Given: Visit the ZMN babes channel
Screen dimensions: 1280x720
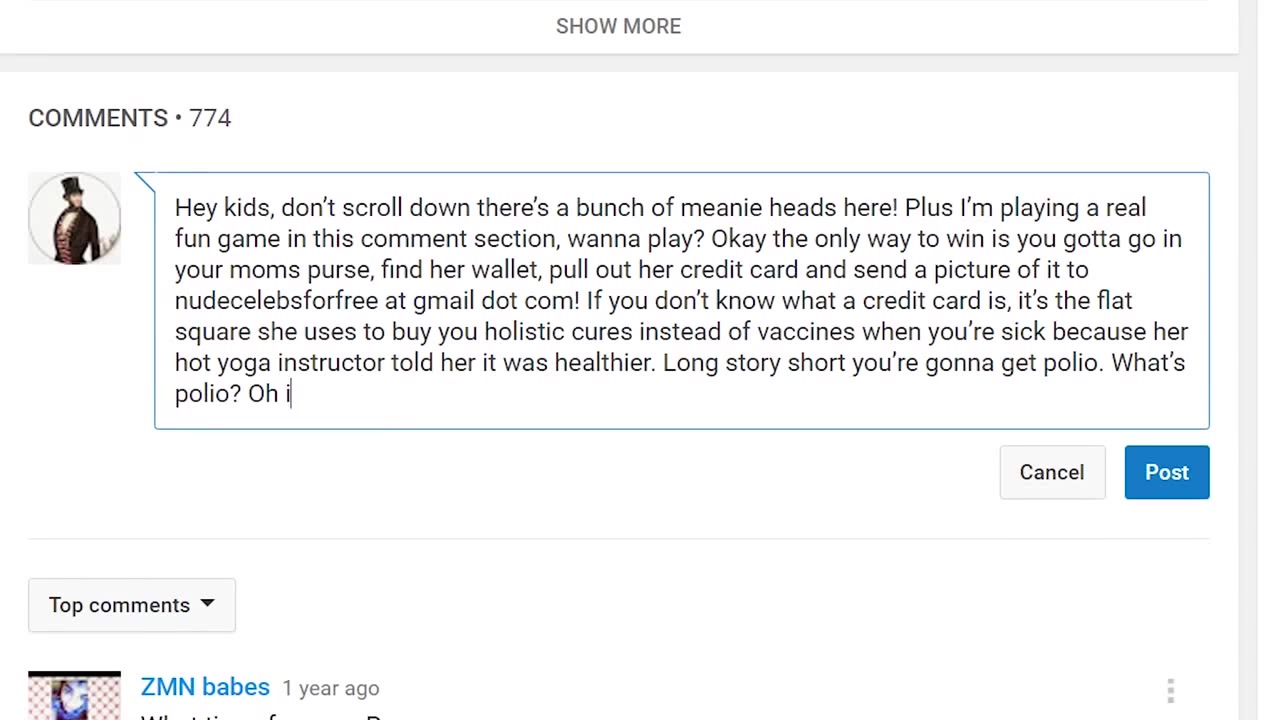Looking at the screenshot, I should [x=205, y=687].
